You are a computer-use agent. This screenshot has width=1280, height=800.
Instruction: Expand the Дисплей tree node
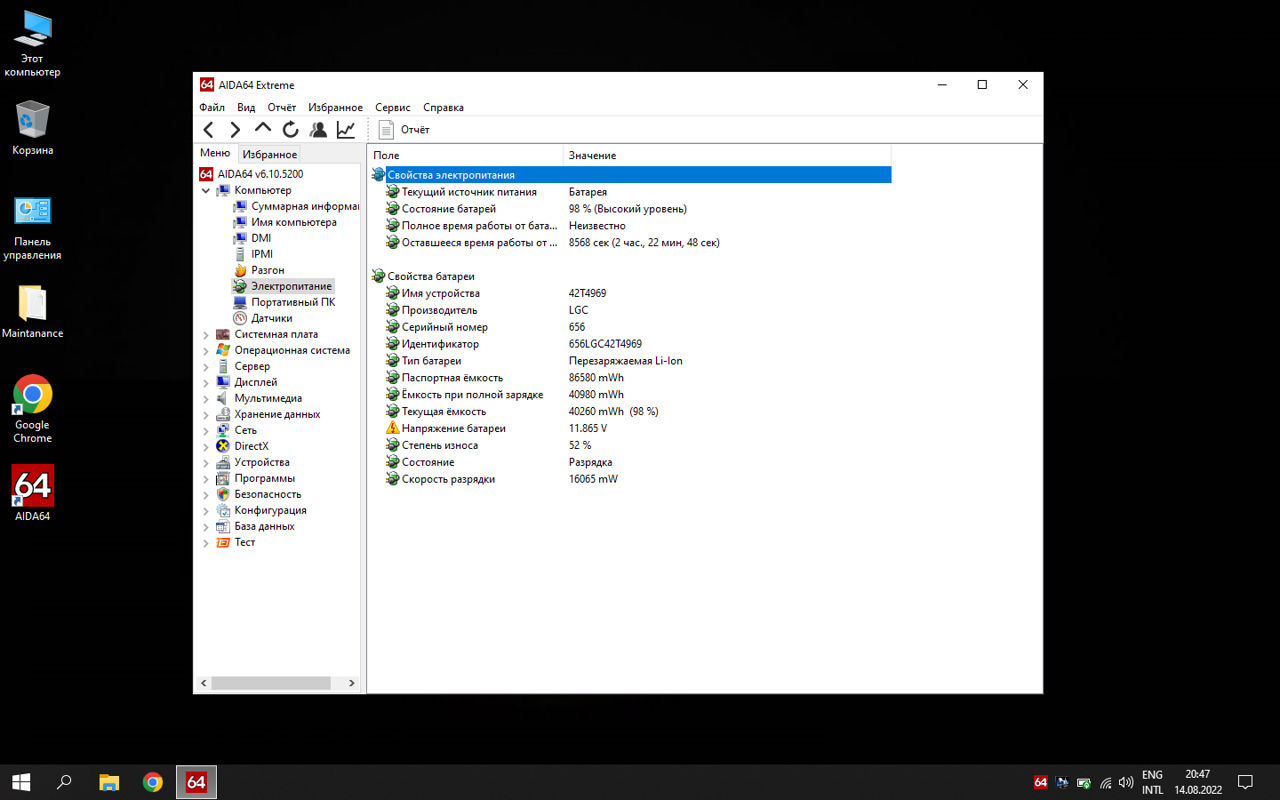206,382
